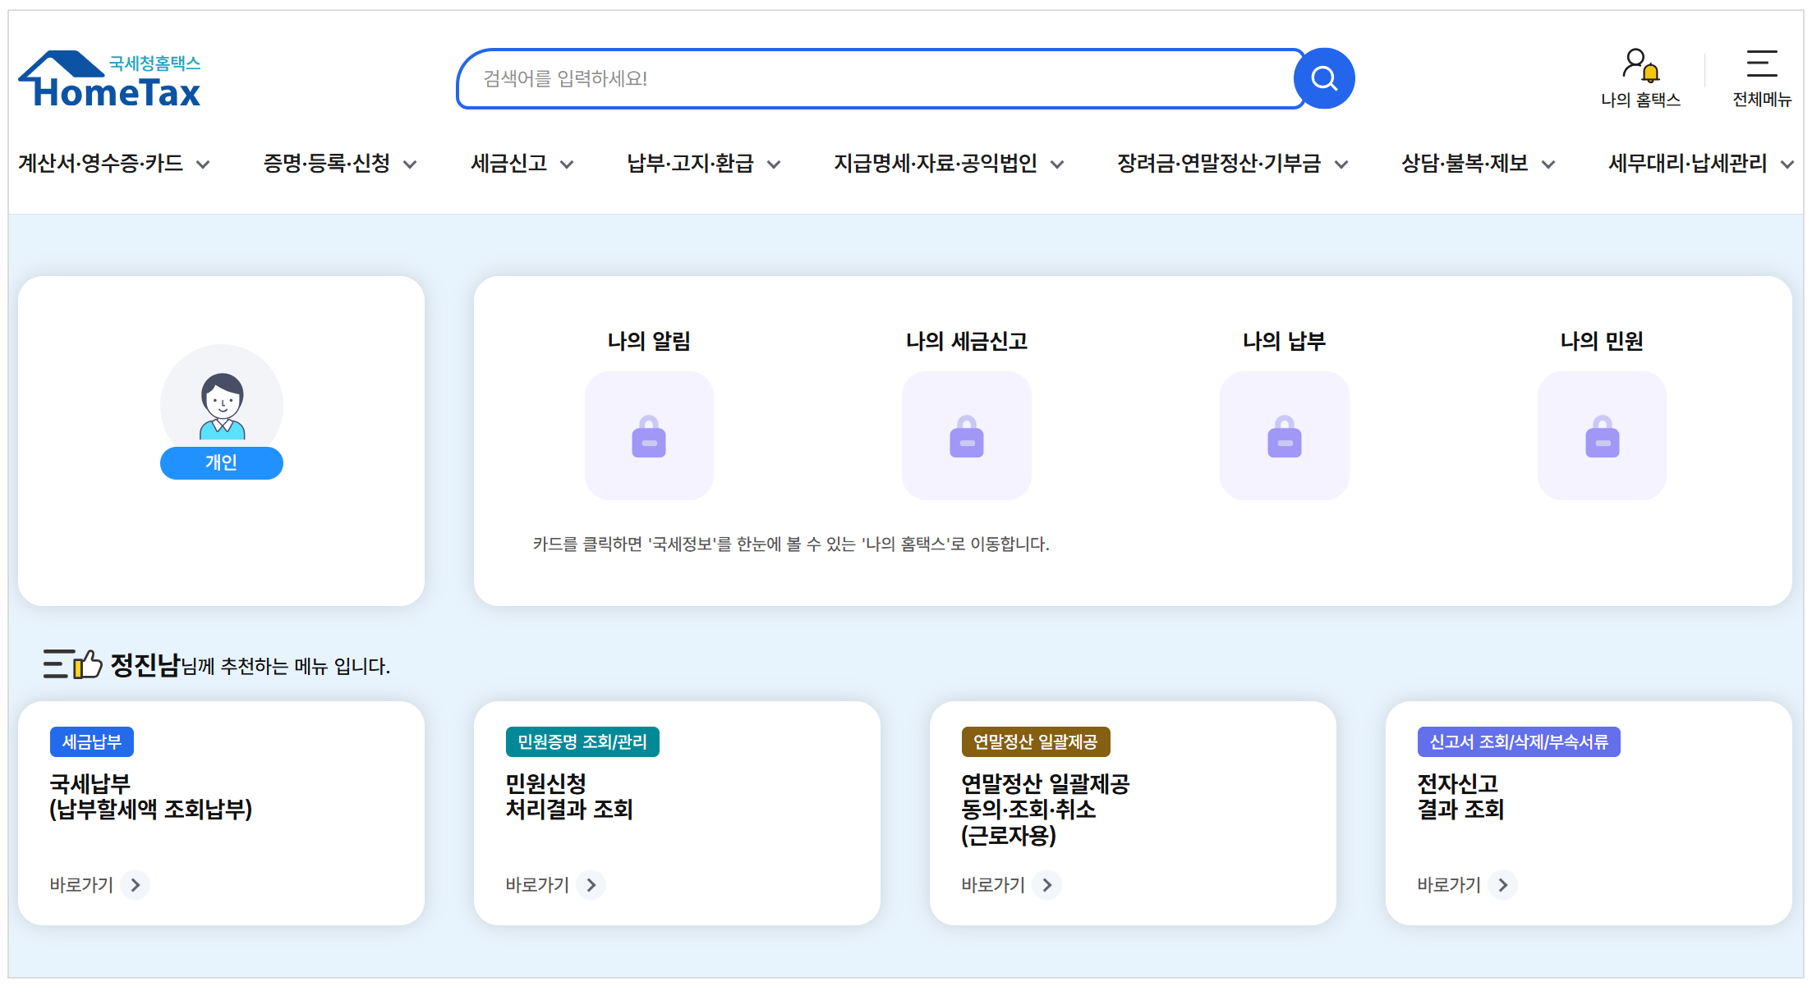Click 바로가기 under 전자신고 결과 조회
This screenshot has height=990, width=1813.
pos(1460,884)
